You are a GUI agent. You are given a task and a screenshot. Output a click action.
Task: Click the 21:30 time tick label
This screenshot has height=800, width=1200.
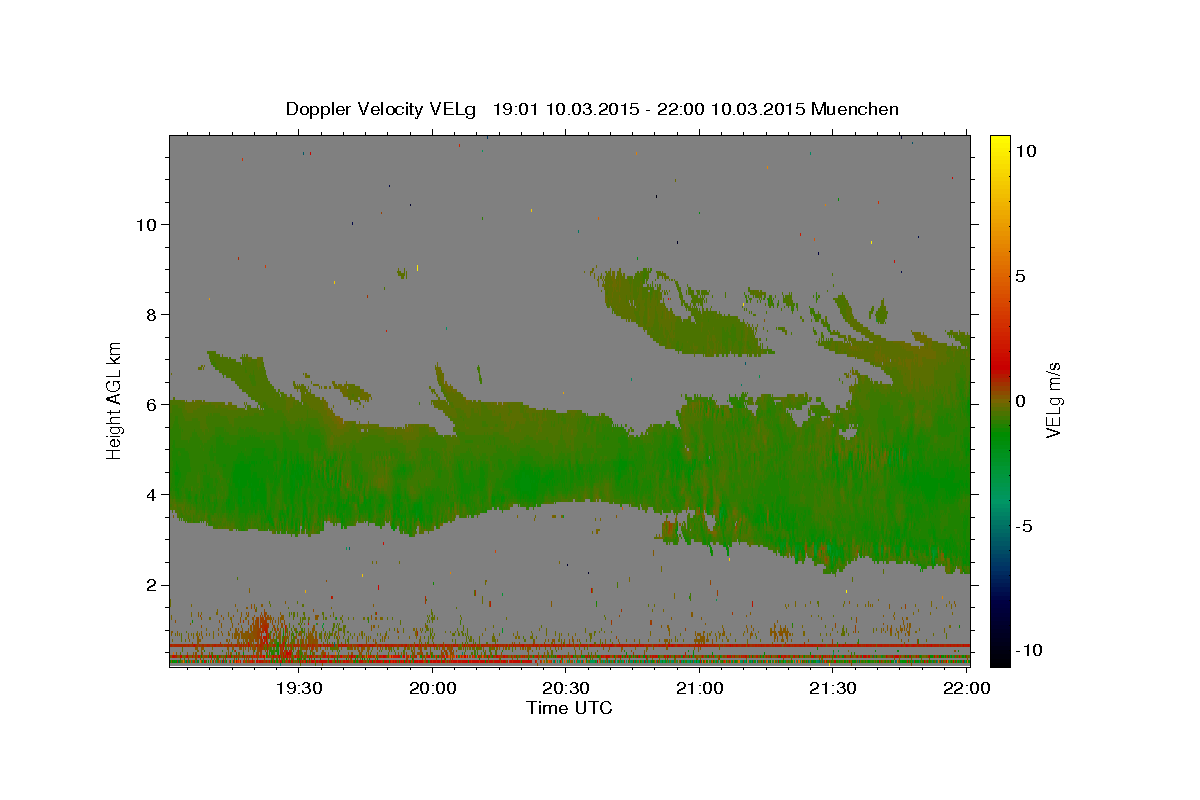[832, 688]
